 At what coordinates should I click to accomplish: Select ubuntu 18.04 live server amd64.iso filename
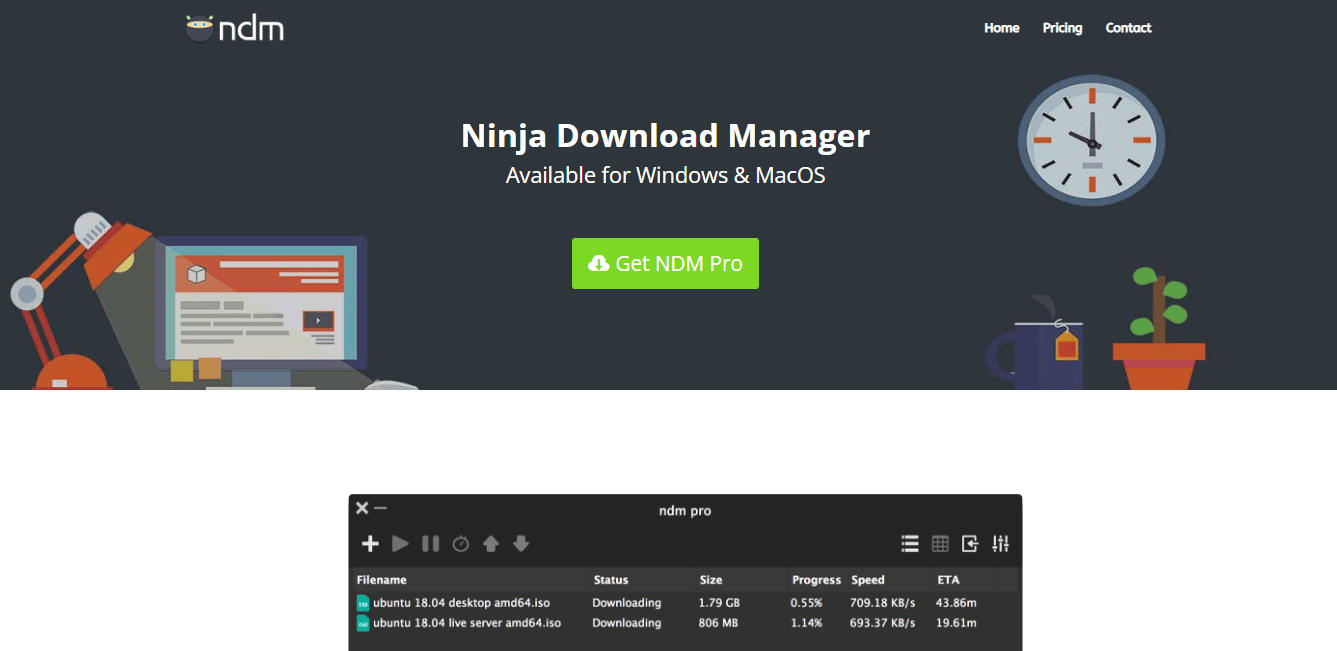pos(467,623)
